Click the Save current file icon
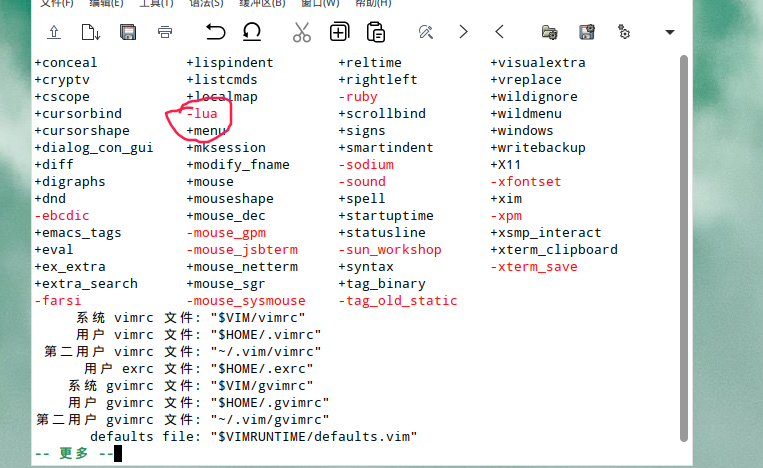Screen dimensions: 763x468 point(91,32)
